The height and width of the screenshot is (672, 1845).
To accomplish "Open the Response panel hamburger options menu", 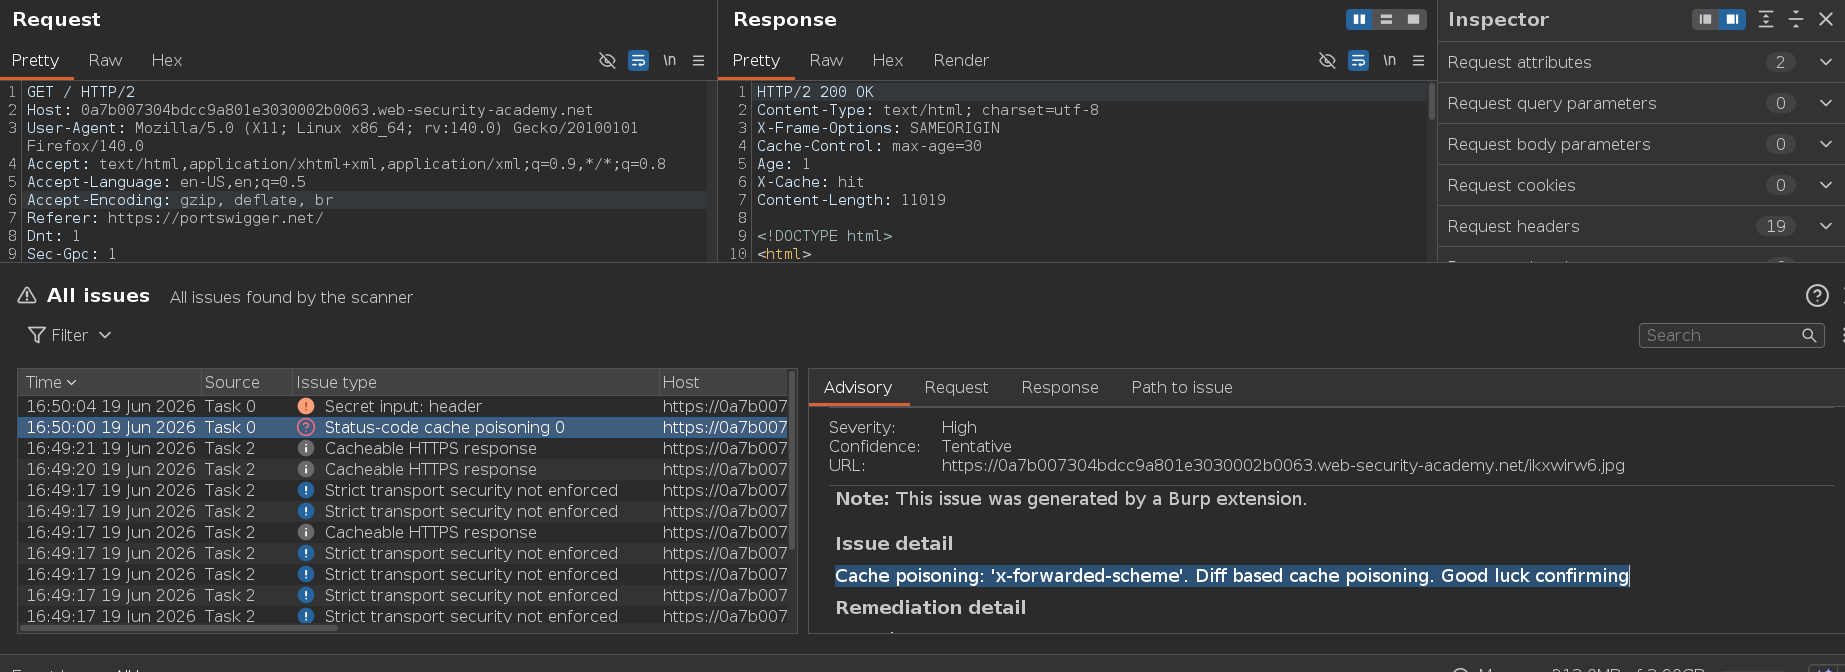I will click(x=1418, y=60).
